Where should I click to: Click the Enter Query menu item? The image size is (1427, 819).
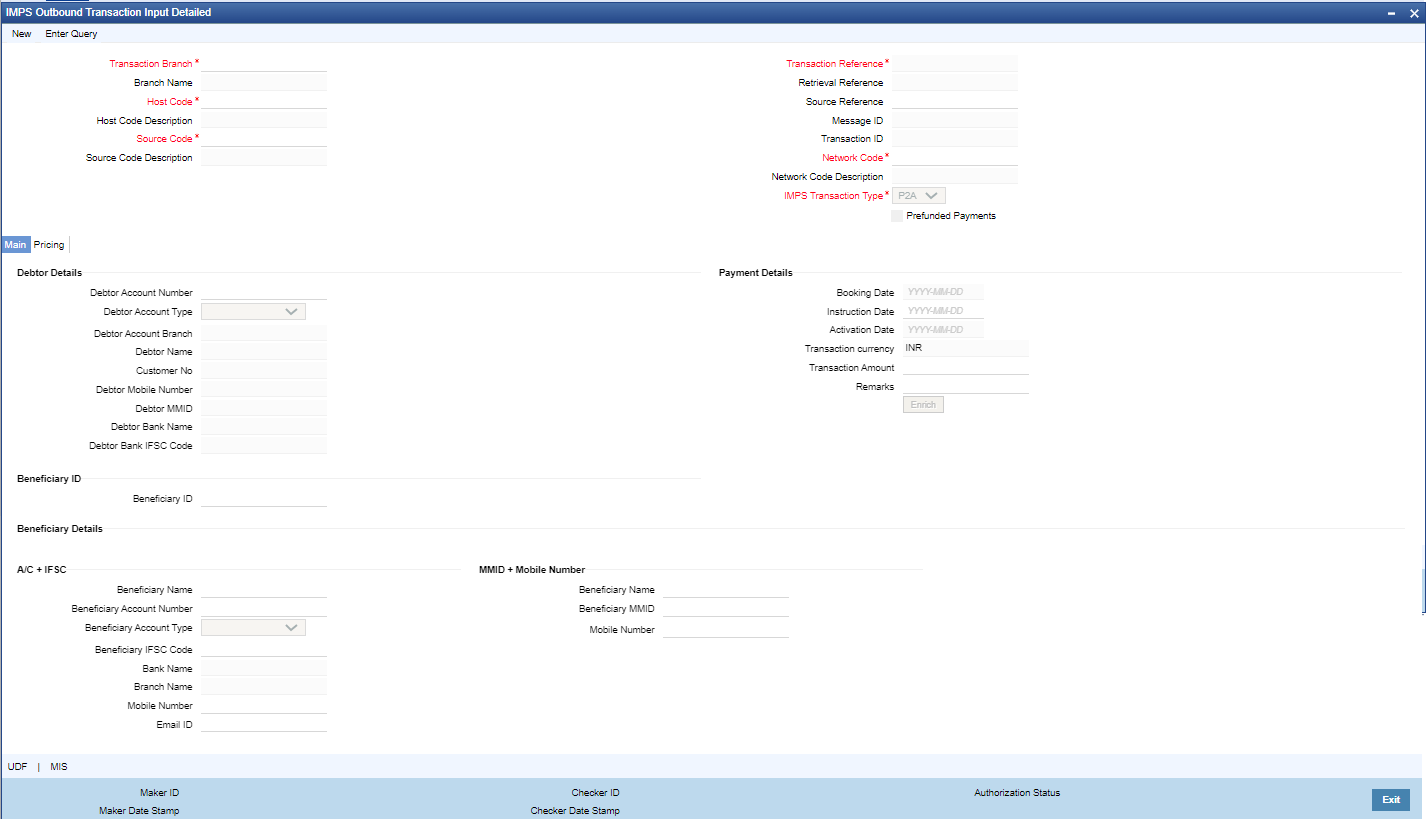[x=72, y=34]
